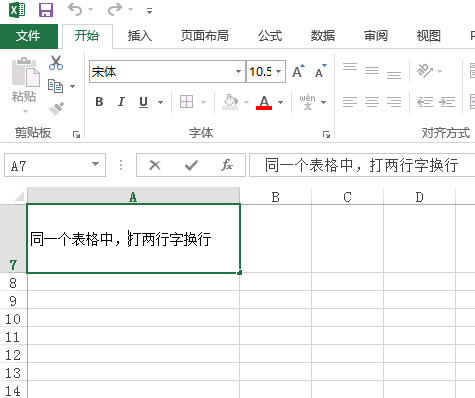Open the redo history dropdown arrow
The image size is (475, 398).
(131, 10)
